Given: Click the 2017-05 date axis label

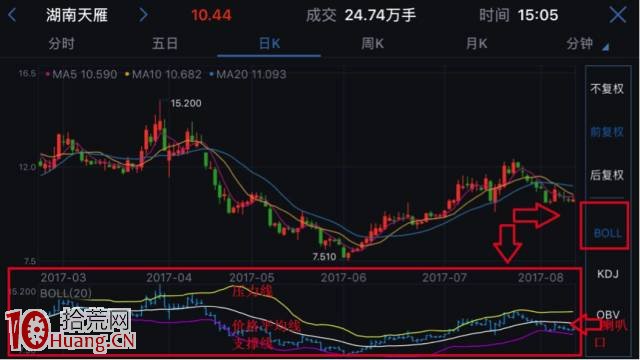Looking at the screenshot, I should 251,278.
